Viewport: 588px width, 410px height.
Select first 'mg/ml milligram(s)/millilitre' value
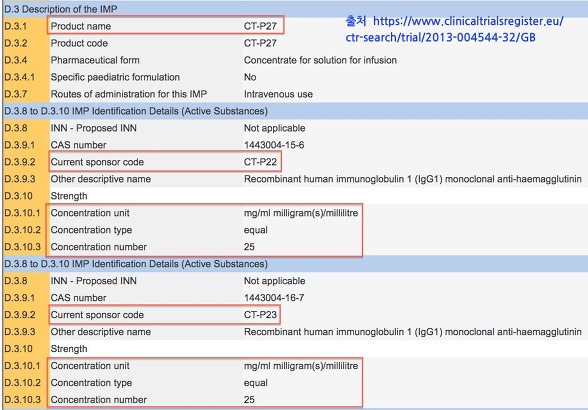pyautogui.click(x=301, y=213)
